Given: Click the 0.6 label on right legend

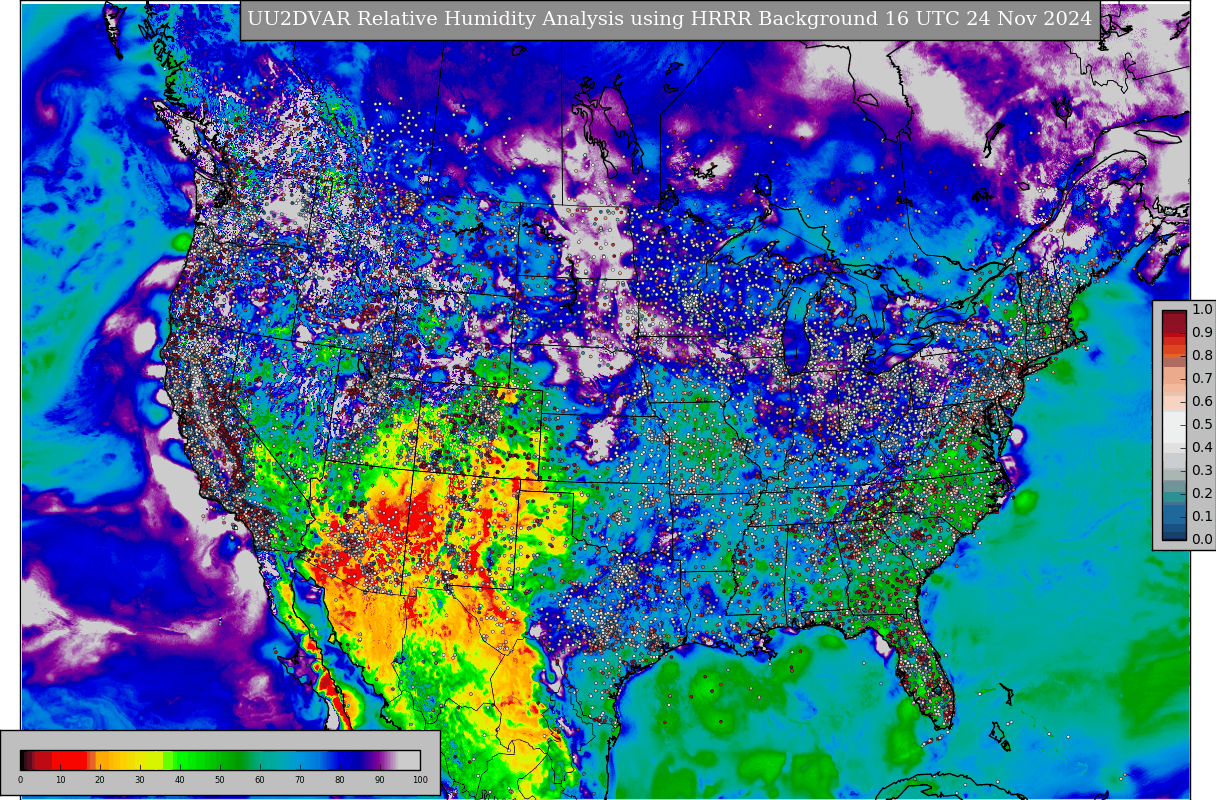Looking at the screenshot, I should click(x=1202, y=401).
